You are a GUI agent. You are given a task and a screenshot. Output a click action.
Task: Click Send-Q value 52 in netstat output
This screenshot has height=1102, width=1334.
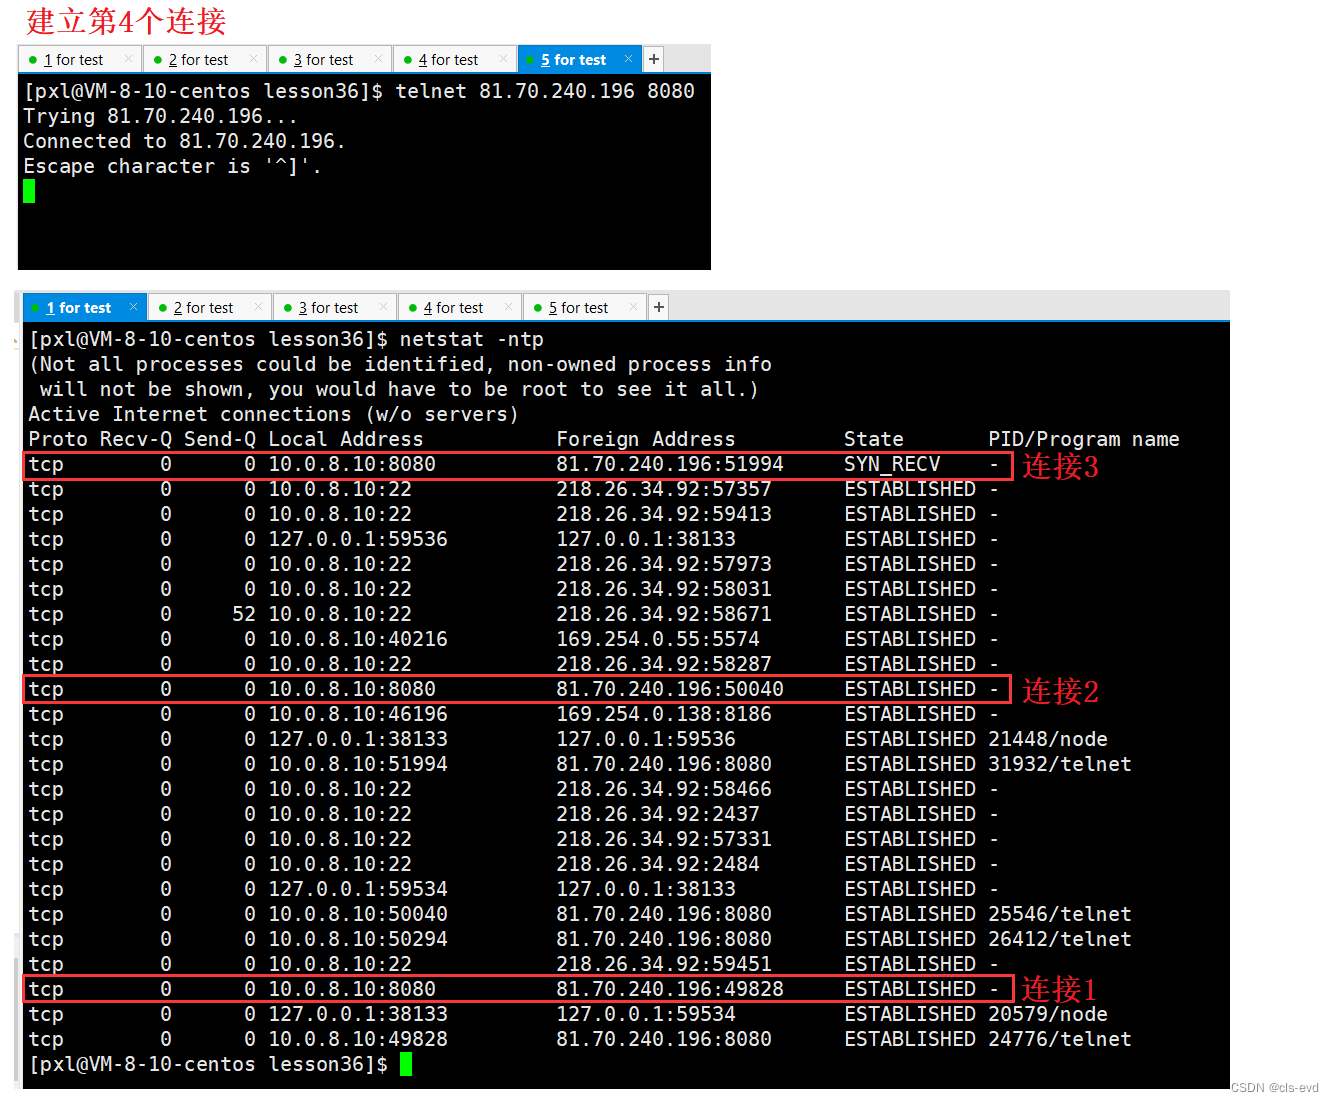tap(244, 614)
